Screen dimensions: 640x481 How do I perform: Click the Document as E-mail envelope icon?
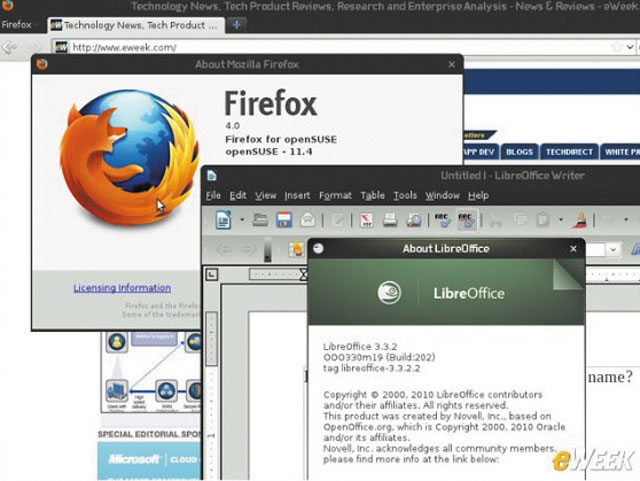[x=308, y=220]
